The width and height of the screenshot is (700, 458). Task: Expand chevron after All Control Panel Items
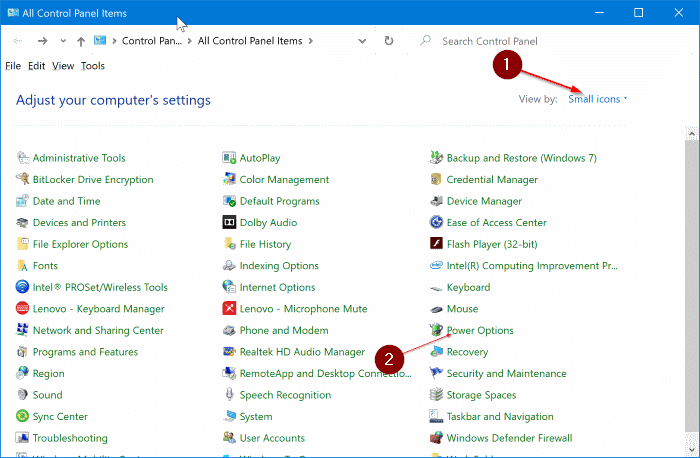click(x=311, y=41)
